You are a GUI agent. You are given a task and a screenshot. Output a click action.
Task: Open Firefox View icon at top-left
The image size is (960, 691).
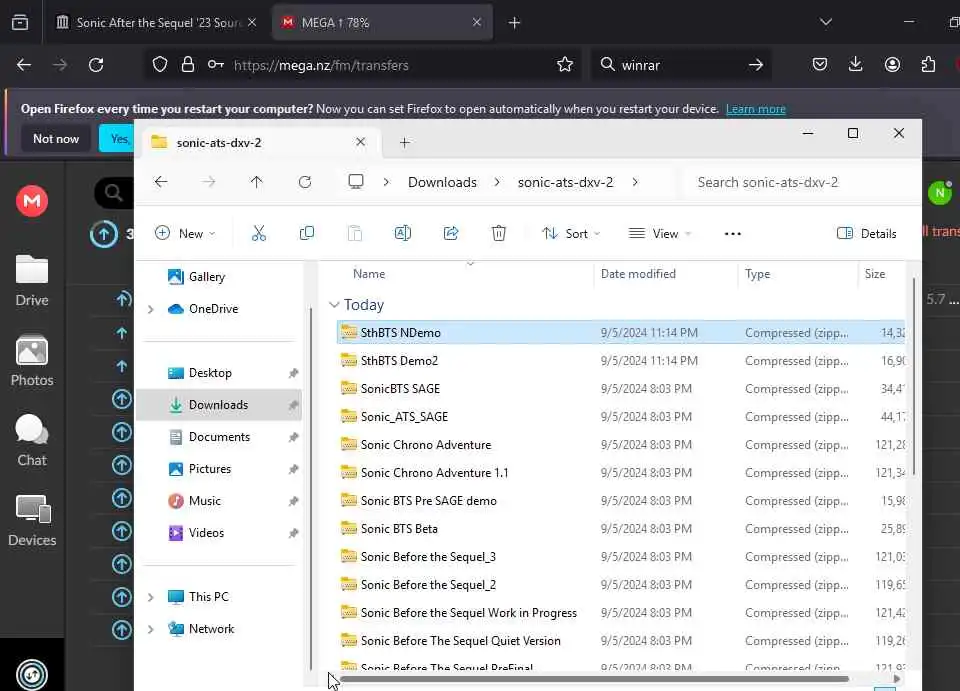click(x=20, y=23)
